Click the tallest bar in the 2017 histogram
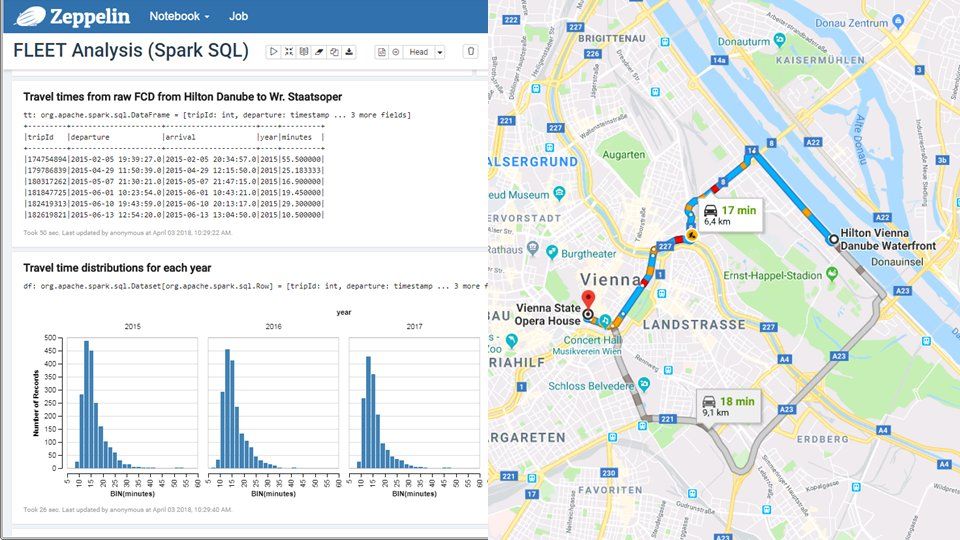Screen dimensions: 960x540 pyautogui.click(x=369, y=413)
